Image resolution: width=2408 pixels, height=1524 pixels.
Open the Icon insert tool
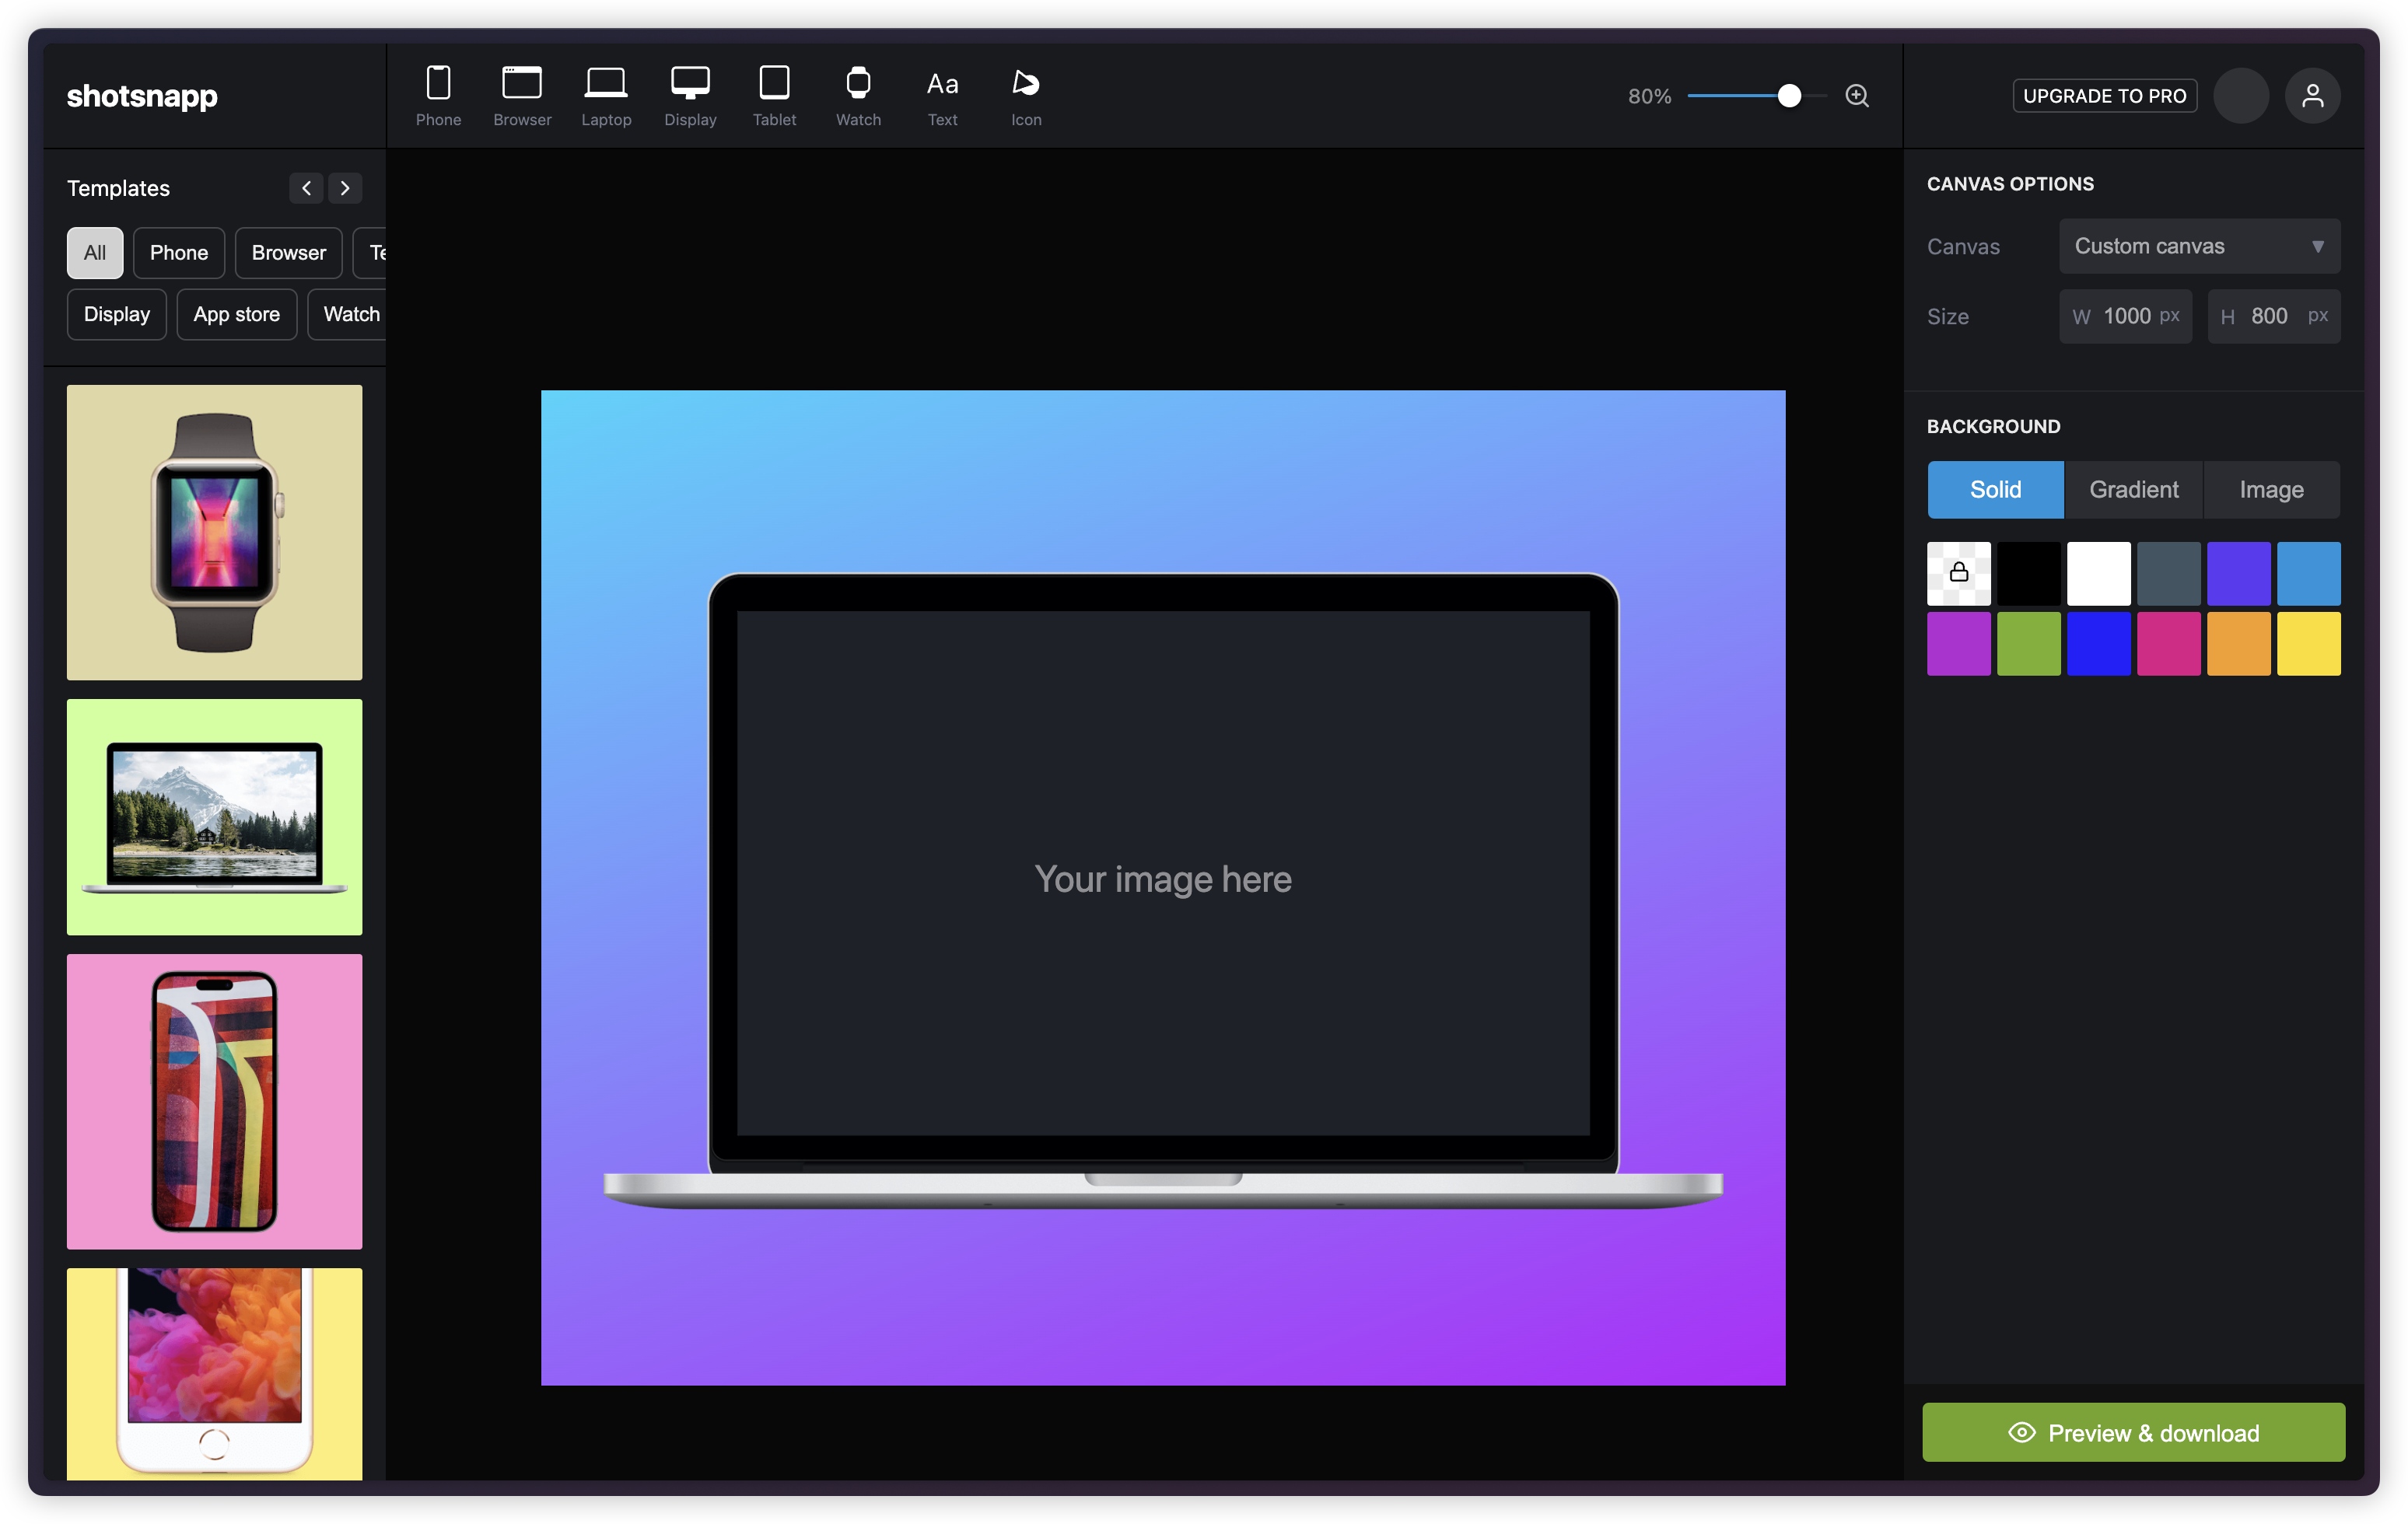click(x=1026, y=96)
